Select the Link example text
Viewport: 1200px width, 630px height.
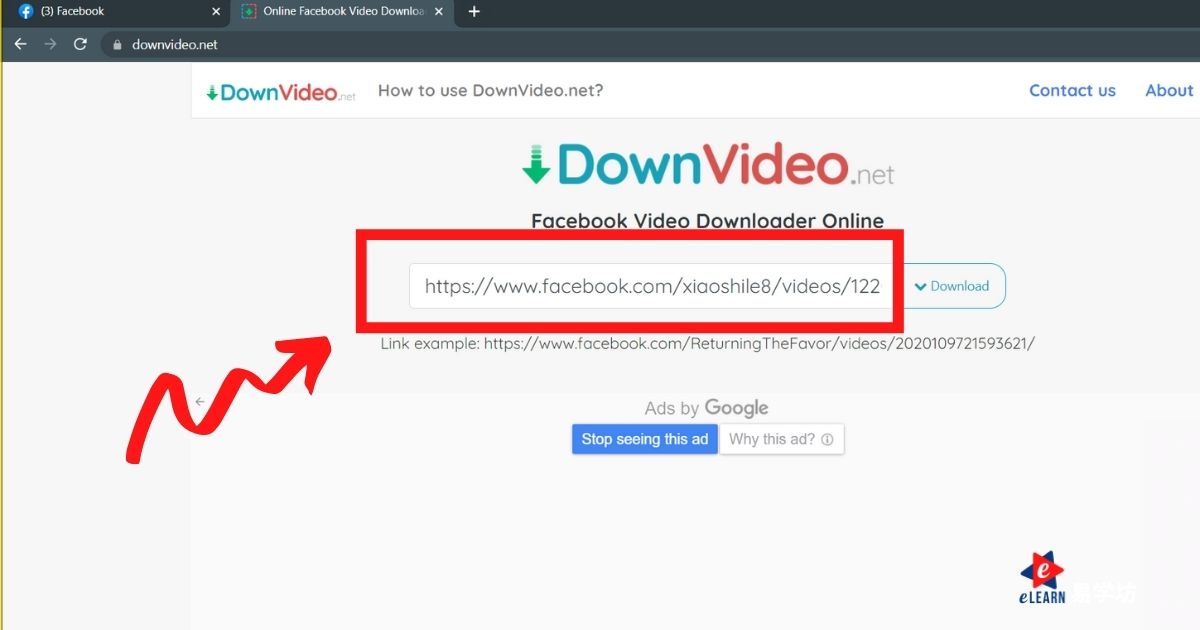707,343
